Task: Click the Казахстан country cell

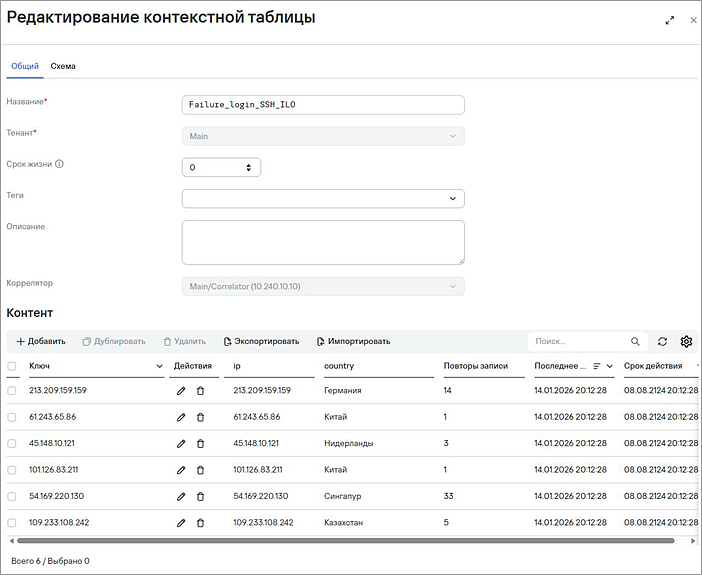Action: [343, 523]
